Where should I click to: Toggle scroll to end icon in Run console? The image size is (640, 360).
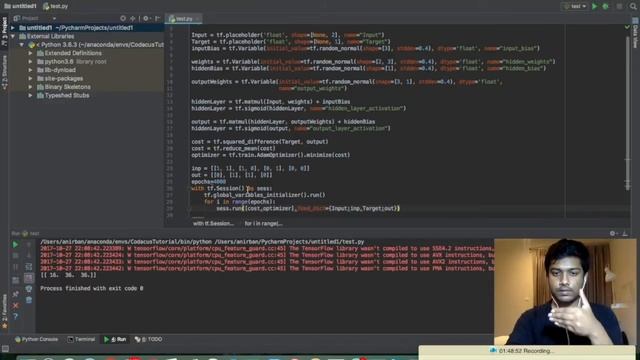pyautogui.click(x=29, y=278)
